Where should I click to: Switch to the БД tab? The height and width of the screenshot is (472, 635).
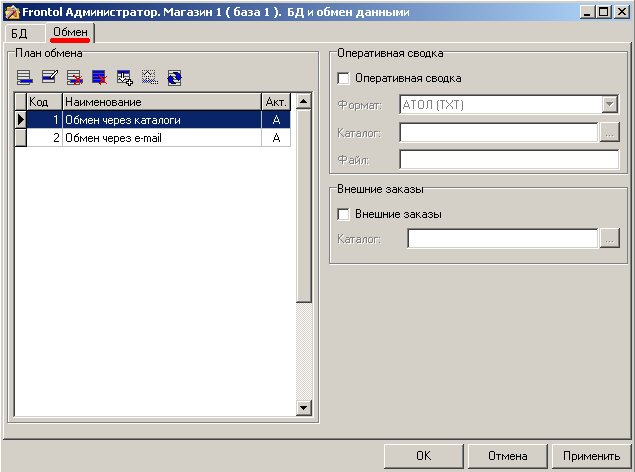[x=19, y=33]
